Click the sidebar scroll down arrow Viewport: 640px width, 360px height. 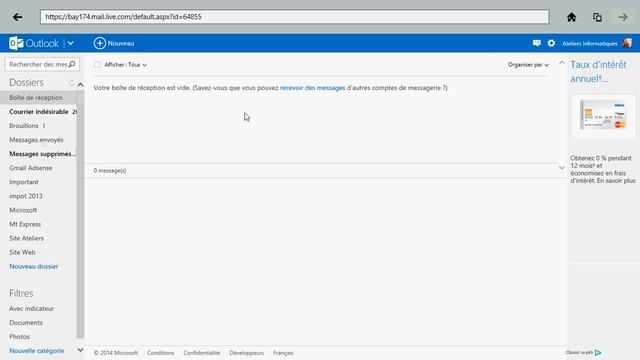click(x=80, y=350)
